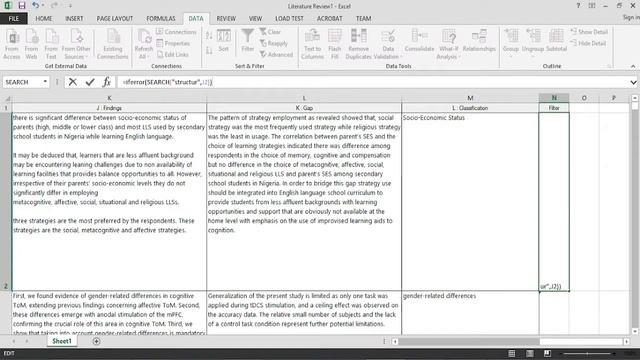Click Advanced filter button
Screen dimensions: 640x360
[276, 54]
